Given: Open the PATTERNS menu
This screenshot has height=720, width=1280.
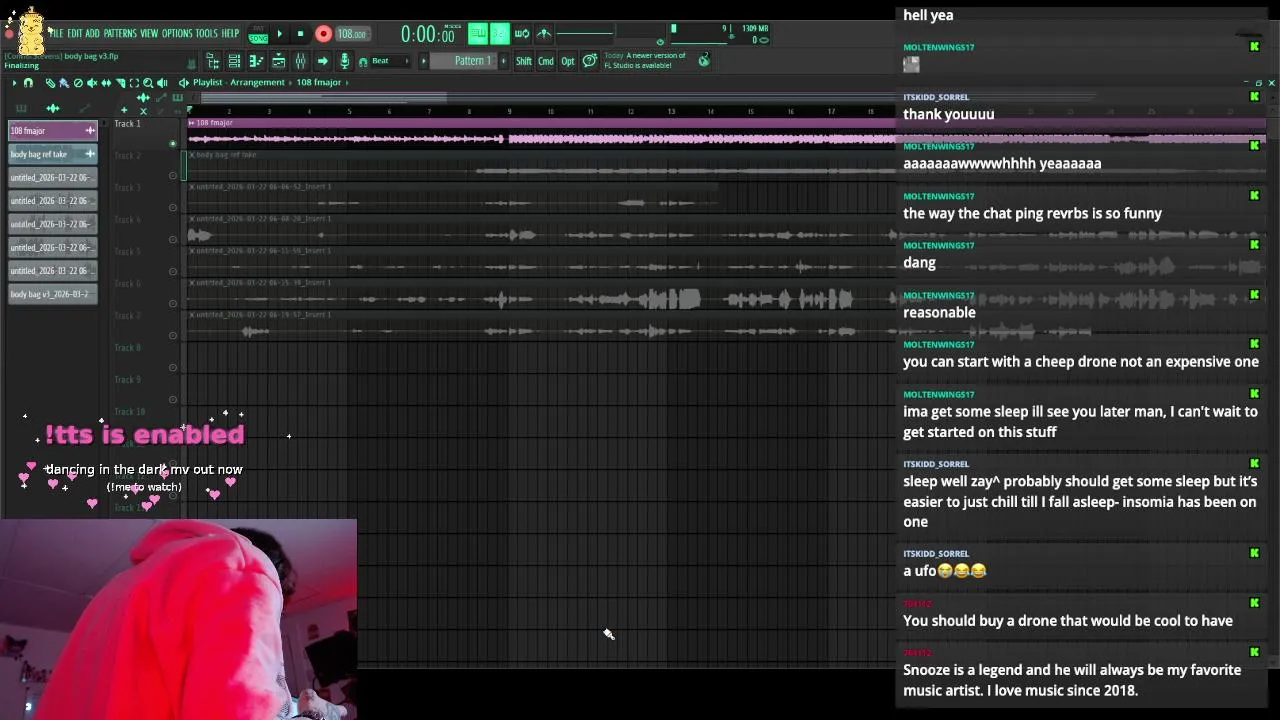Looking at the screenshot, I should 120,33.
